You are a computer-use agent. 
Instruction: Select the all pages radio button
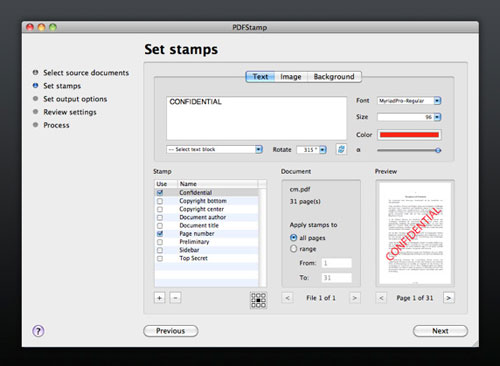click(293, 238)
